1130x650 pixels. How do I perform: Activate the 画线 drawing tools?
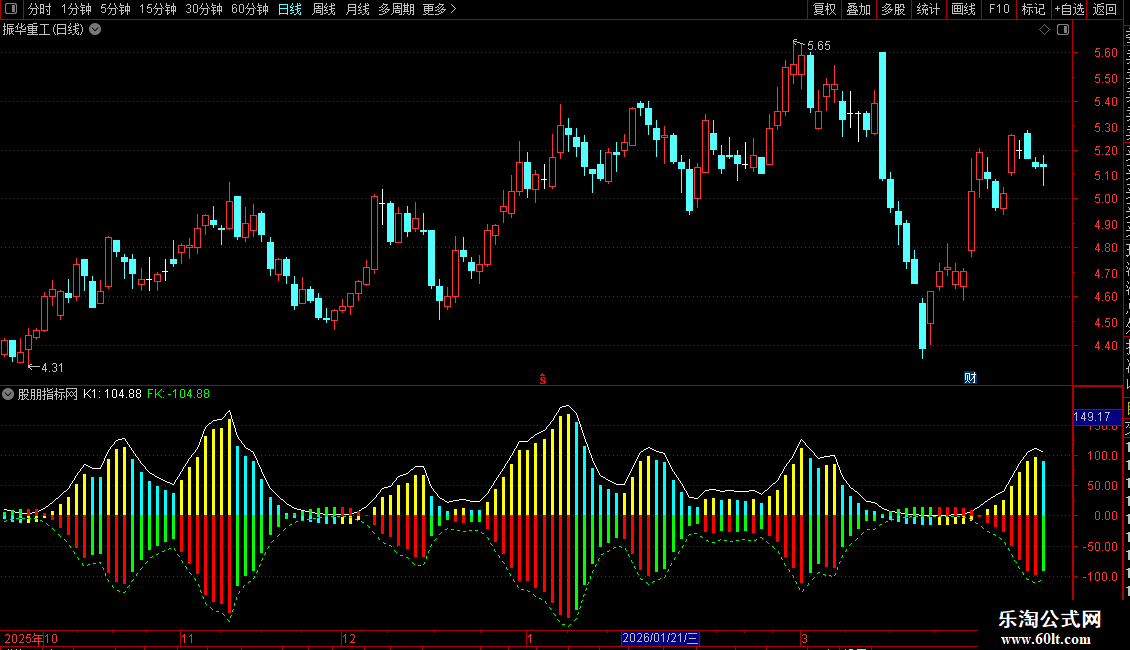click(964, 9)
